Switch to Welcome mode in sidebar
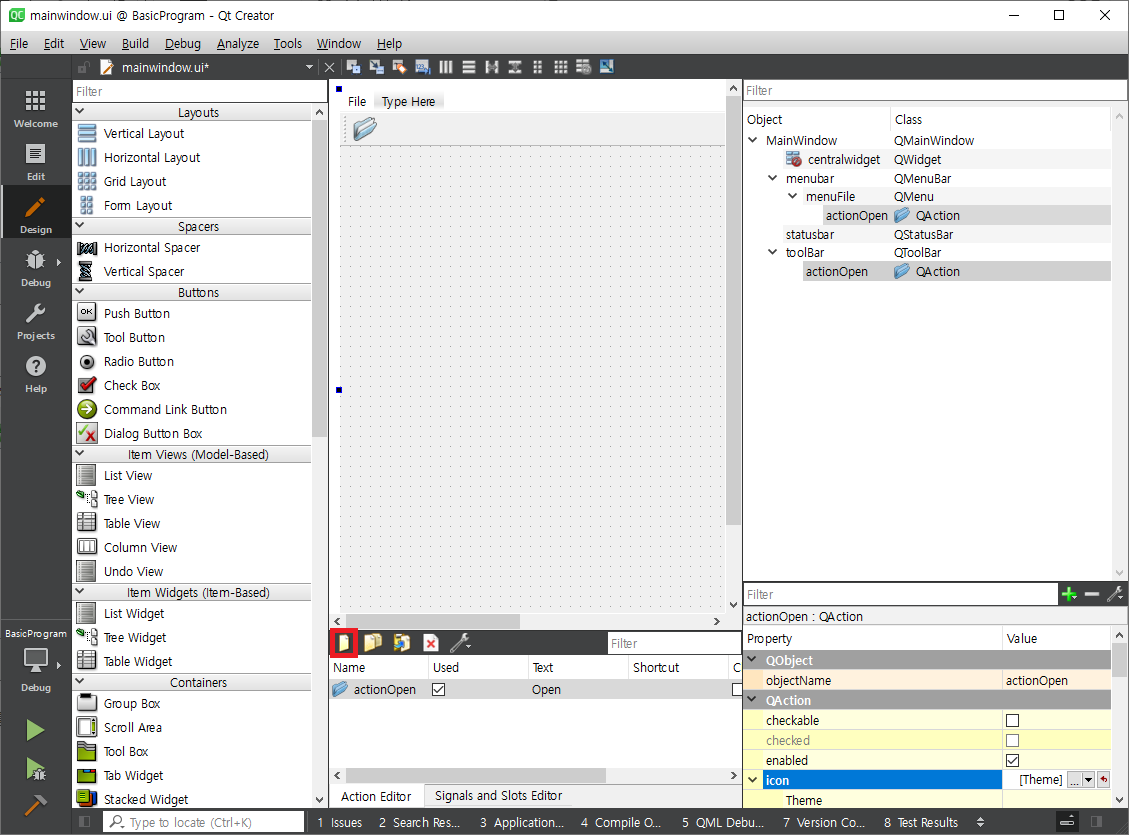The height and width of the screenshot is (835, 1129). pos(36,108)
